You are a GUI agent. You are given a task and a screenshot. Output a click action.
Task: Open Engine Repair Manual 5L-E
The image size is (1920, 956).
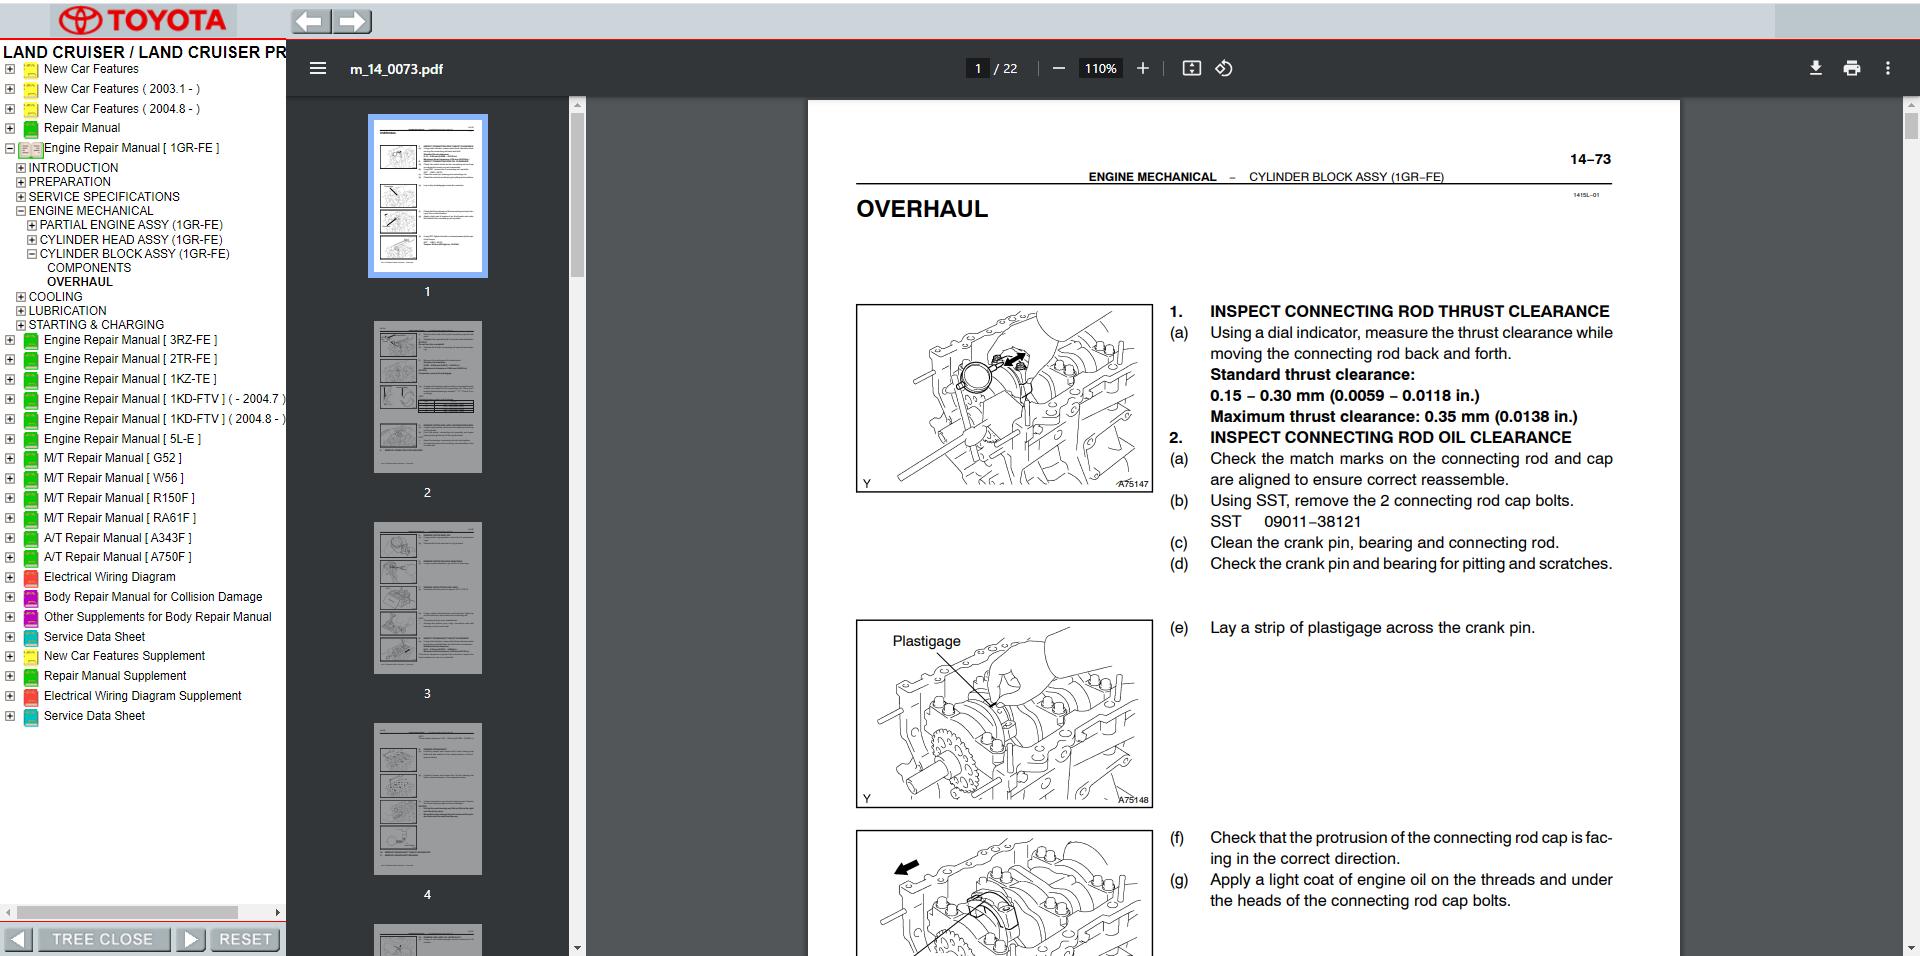point(122,439)
